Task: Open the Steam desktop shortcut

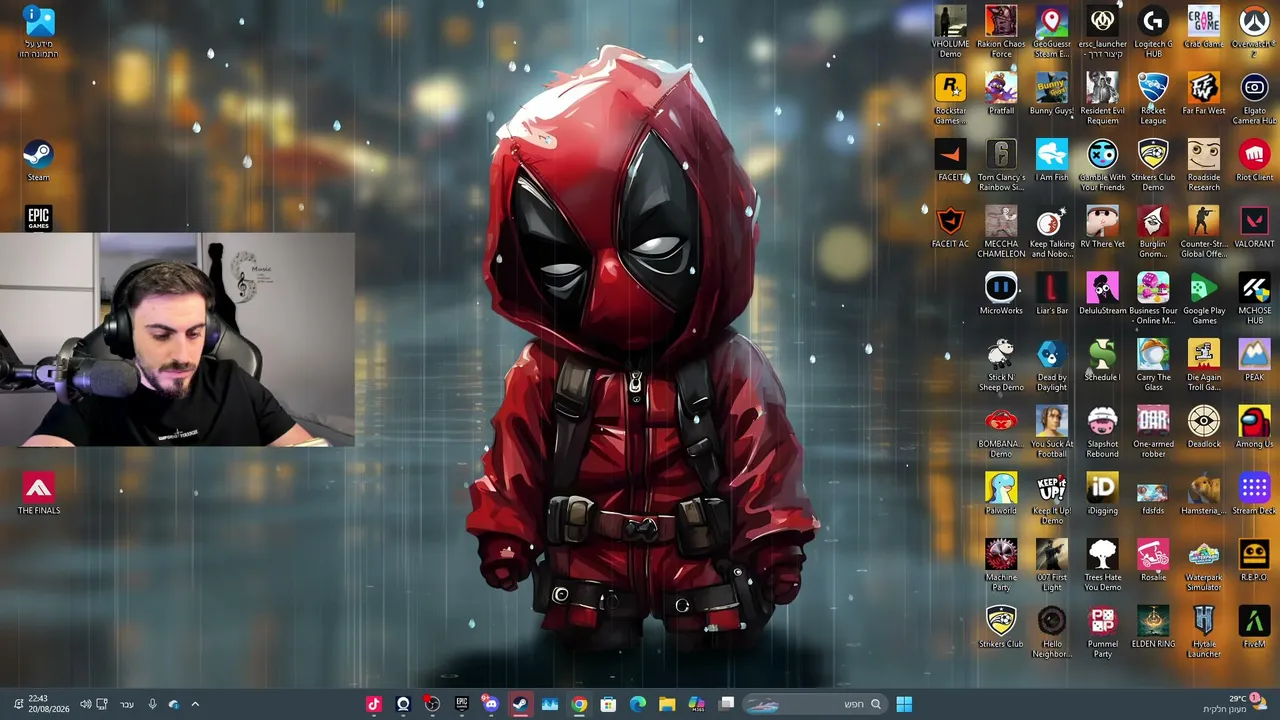Action: click(x=38, y=161)
